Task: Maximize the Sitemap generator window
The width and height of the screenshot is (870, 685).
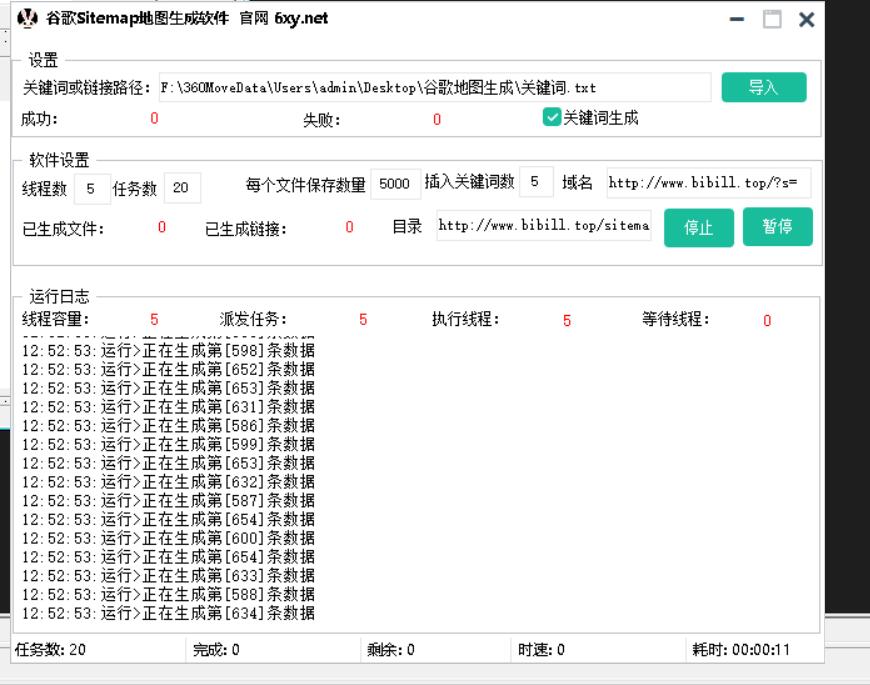Action: coord(772,19)
